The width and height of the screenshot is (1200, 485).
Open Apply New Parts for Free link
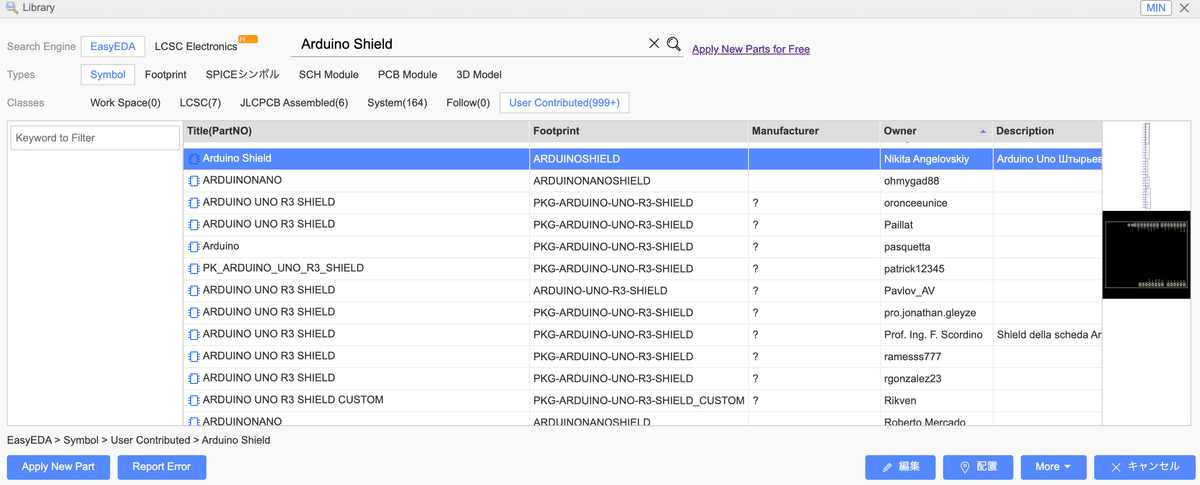coord(751,49)
